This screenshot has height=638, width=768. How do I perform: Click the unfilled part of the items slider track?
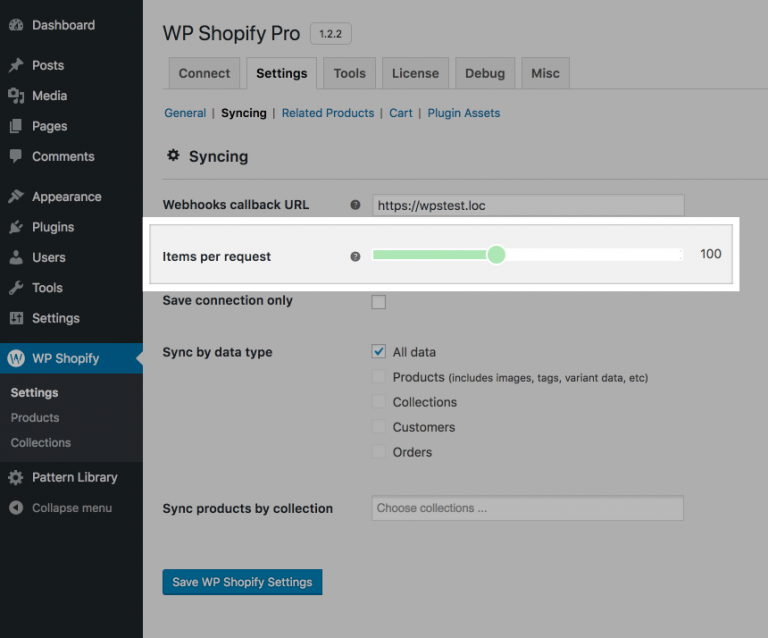coord(594,254)
